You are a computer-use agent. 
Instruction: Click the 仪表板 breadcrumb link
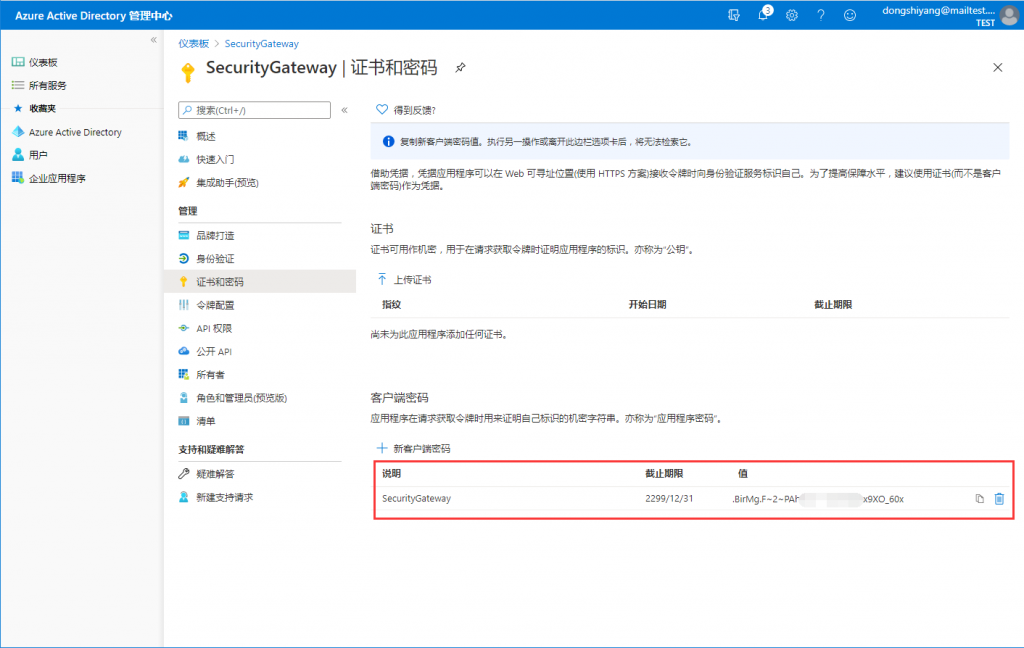click(x=193, y=43)
